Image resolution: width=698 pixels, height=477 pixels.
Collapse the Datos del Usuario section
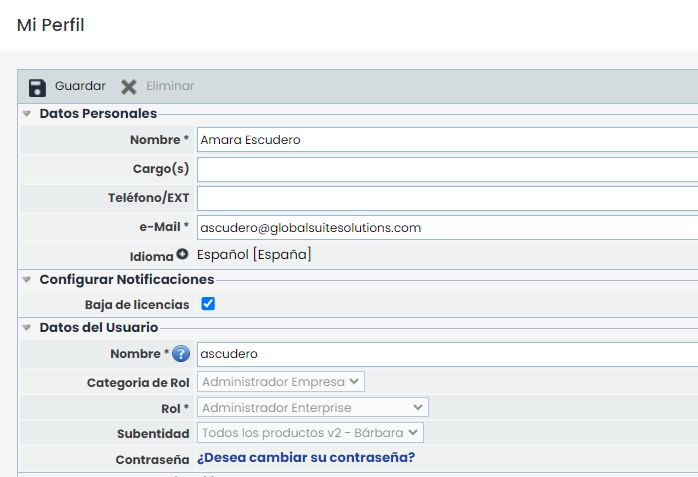tap(27, 328)
